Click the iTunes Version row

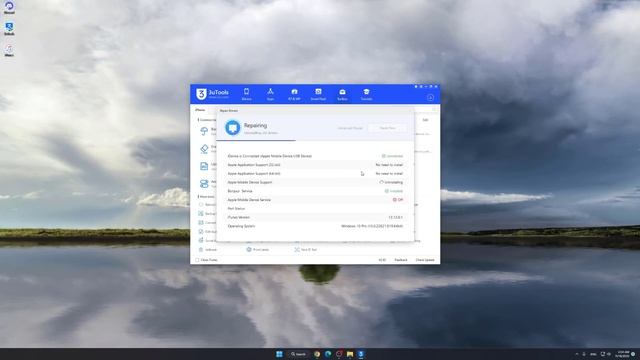tap(315, 217)
